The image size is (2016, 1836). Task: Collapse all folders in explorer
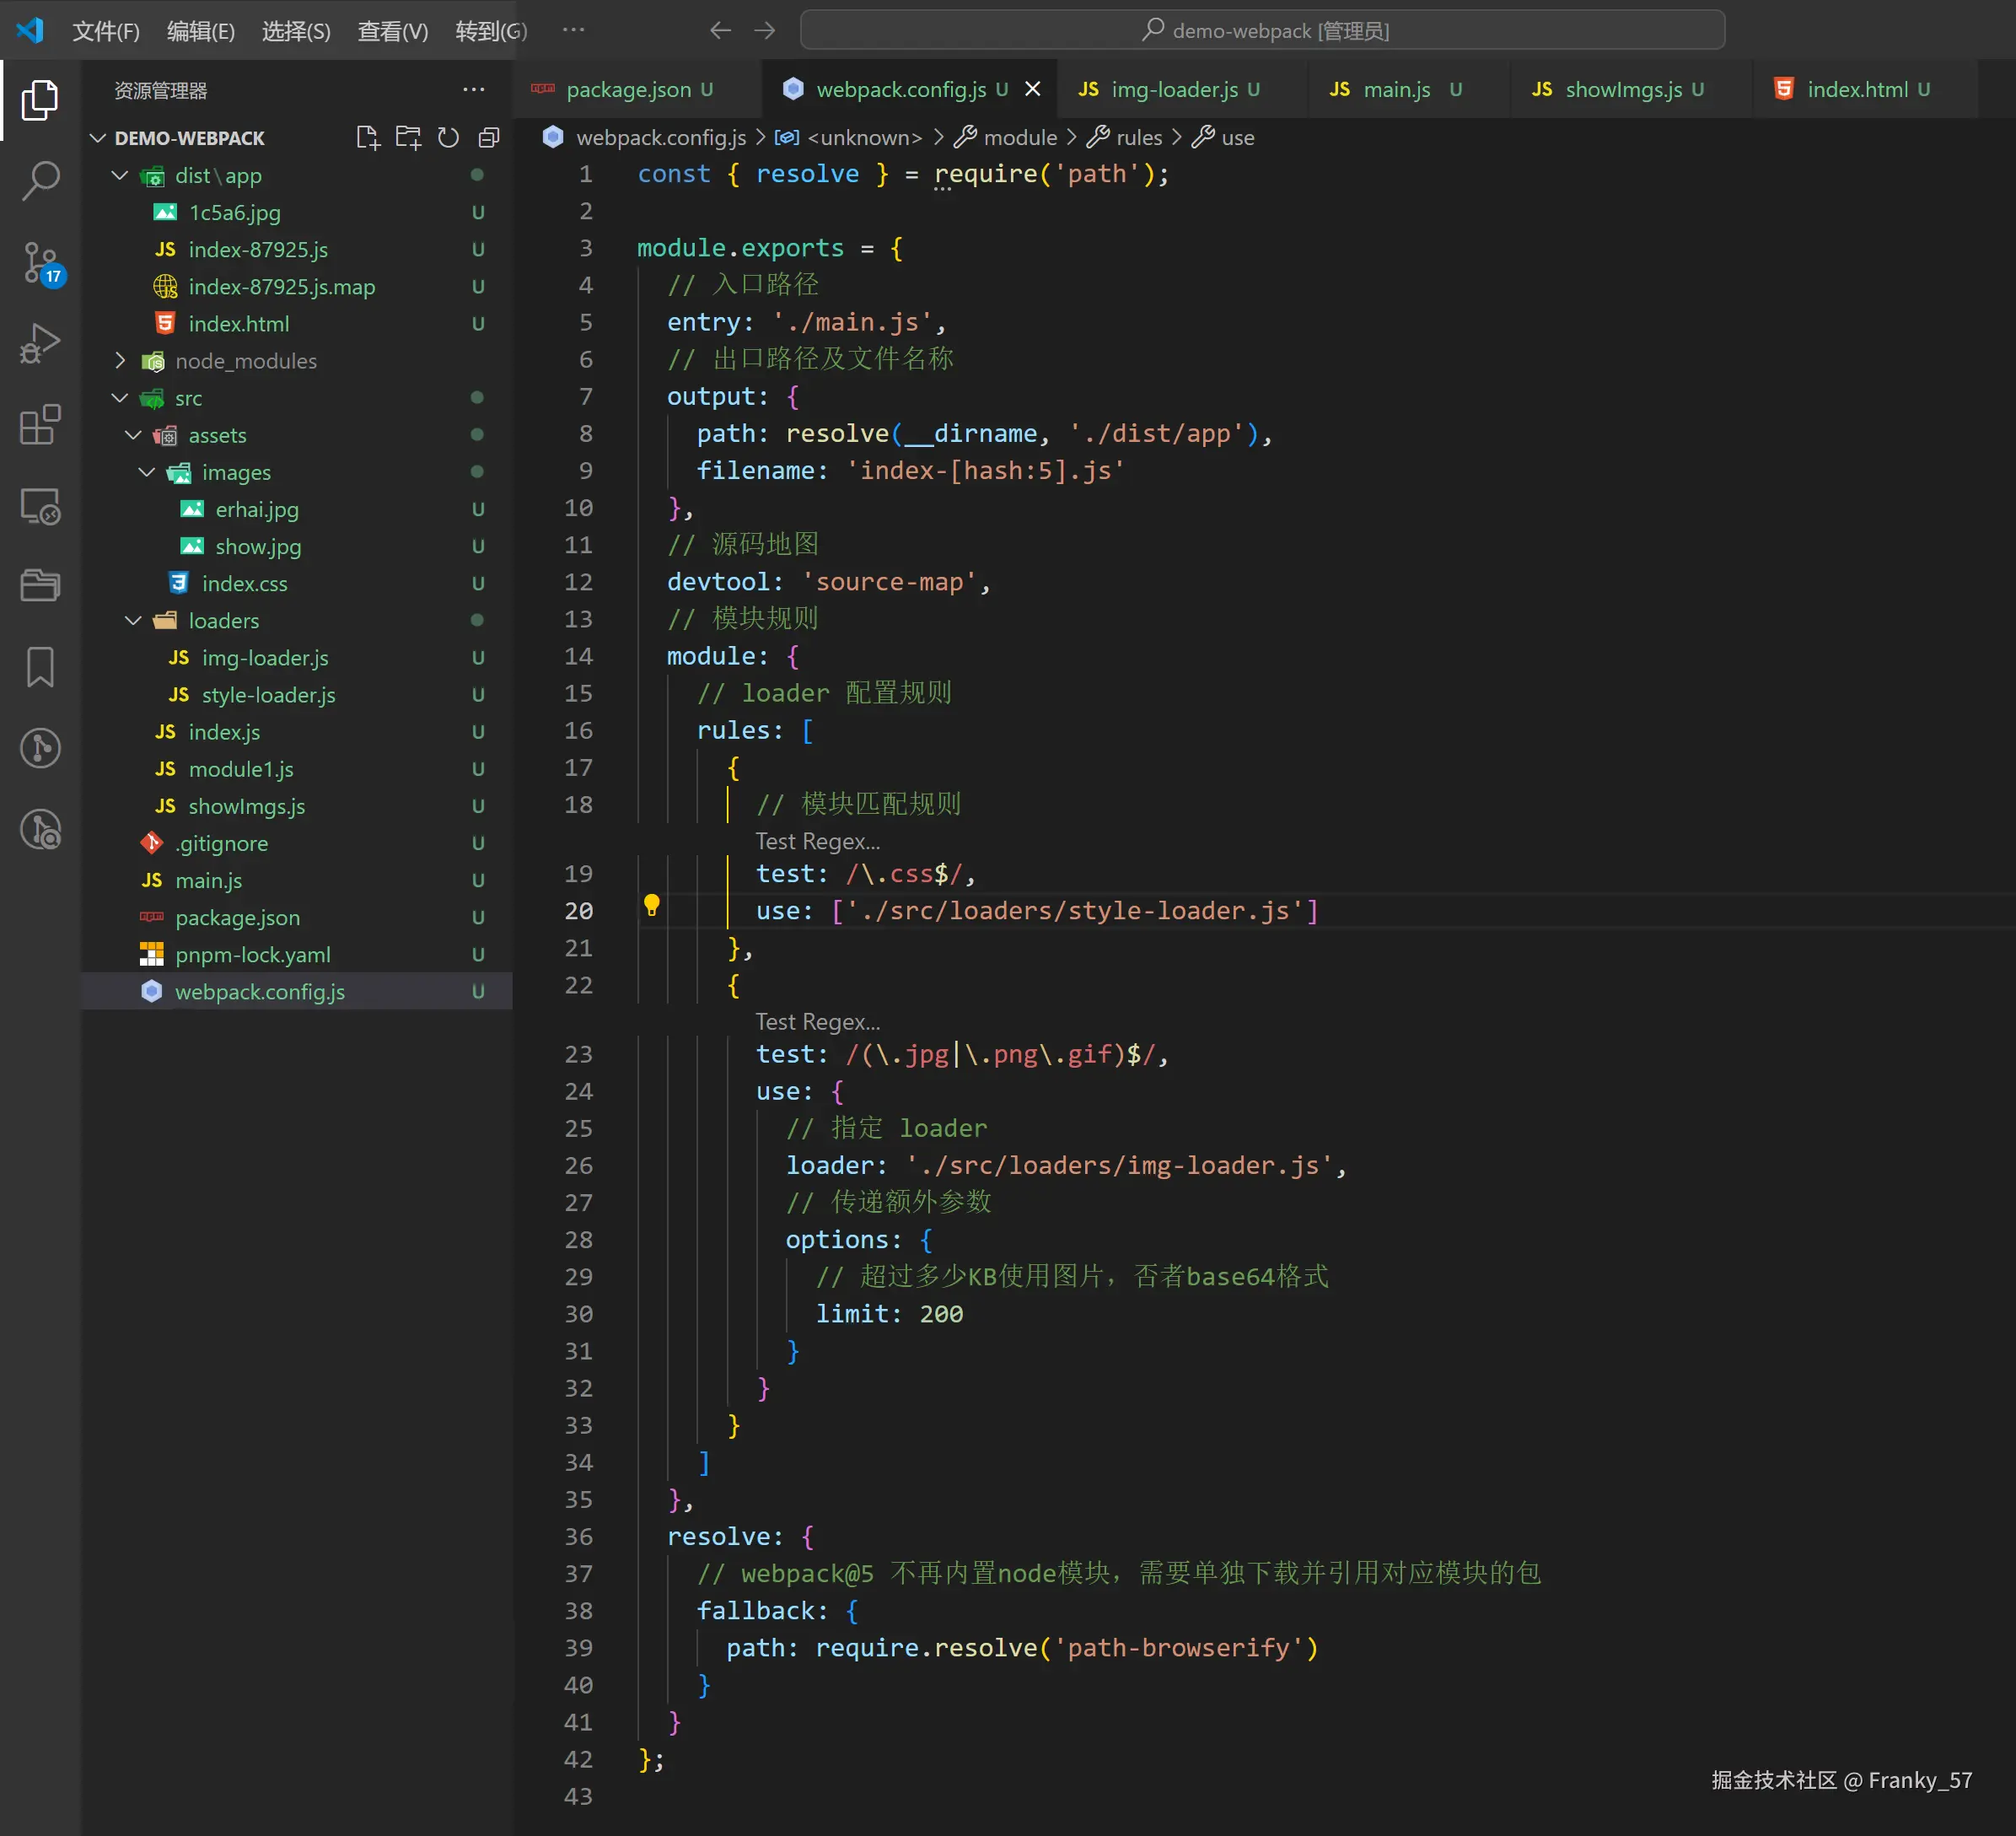click(x=489, y=138)
